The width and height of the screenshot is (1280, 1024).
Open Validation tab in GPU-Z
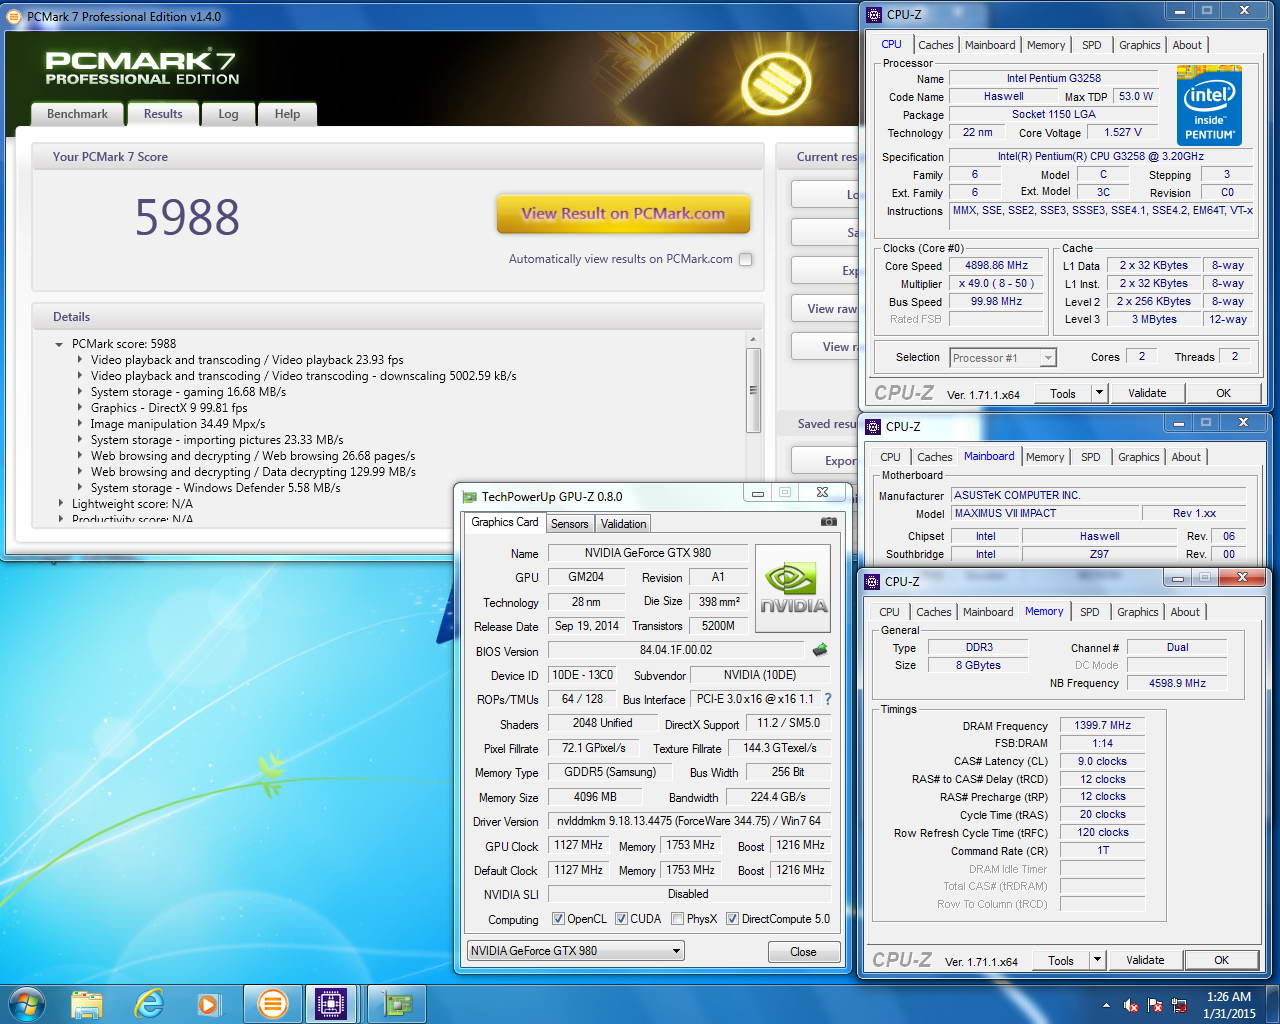pyautogui.click(x=623, y=524)
